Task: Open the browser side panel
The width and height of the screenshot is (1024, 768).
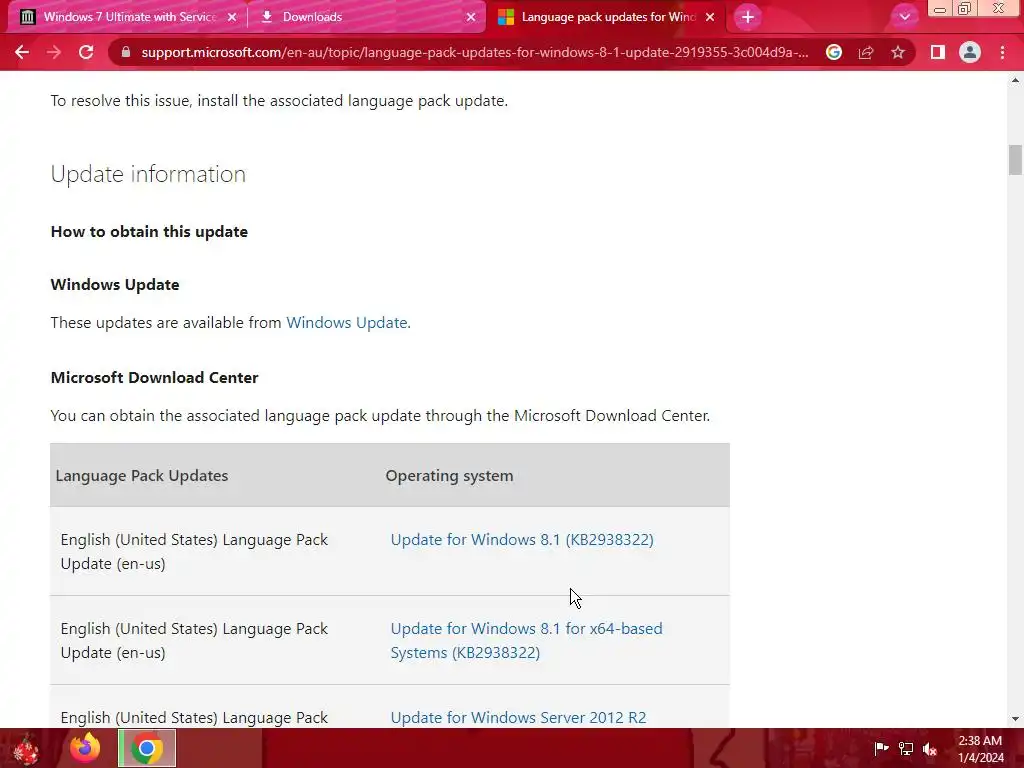Action: tap(938, 52)
